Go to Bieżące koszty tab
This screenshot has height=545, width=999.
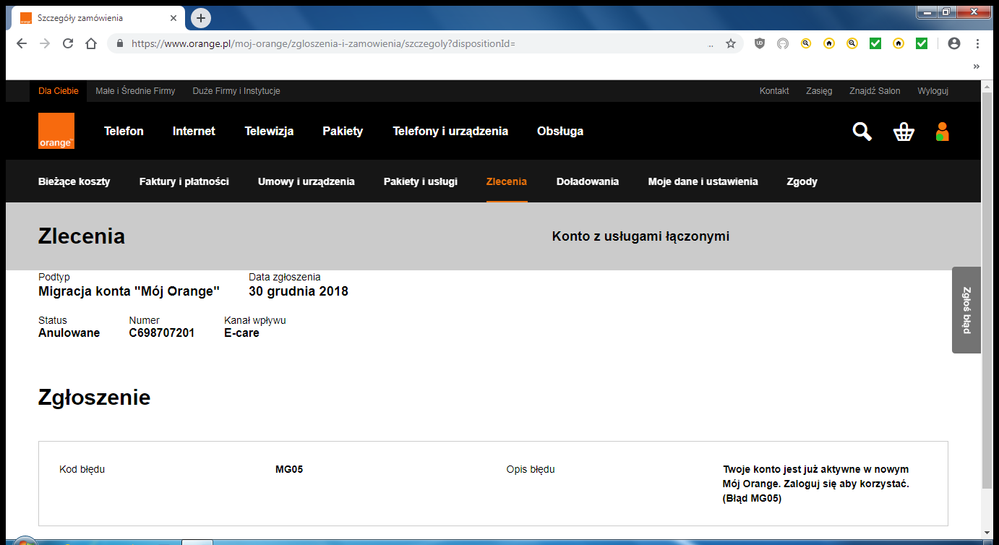coord(74,181)
